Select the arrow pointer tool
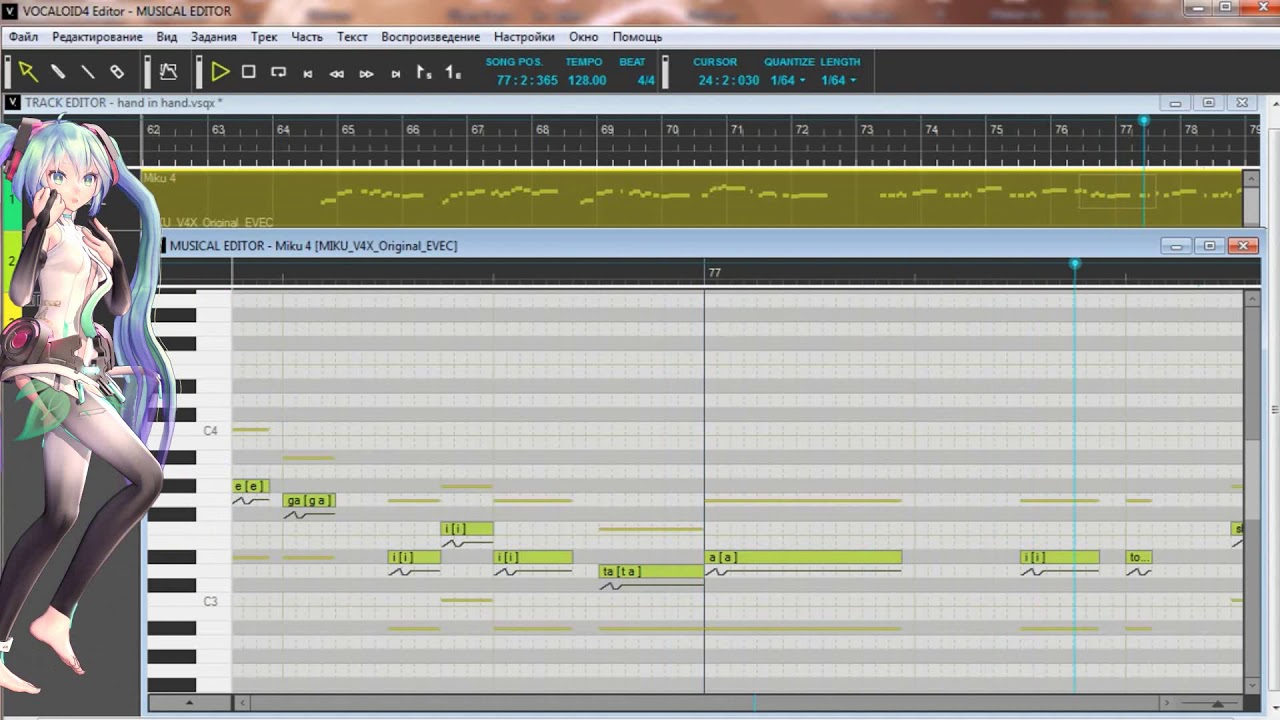This screenshot has width=1280, height=720. [28, 72]
